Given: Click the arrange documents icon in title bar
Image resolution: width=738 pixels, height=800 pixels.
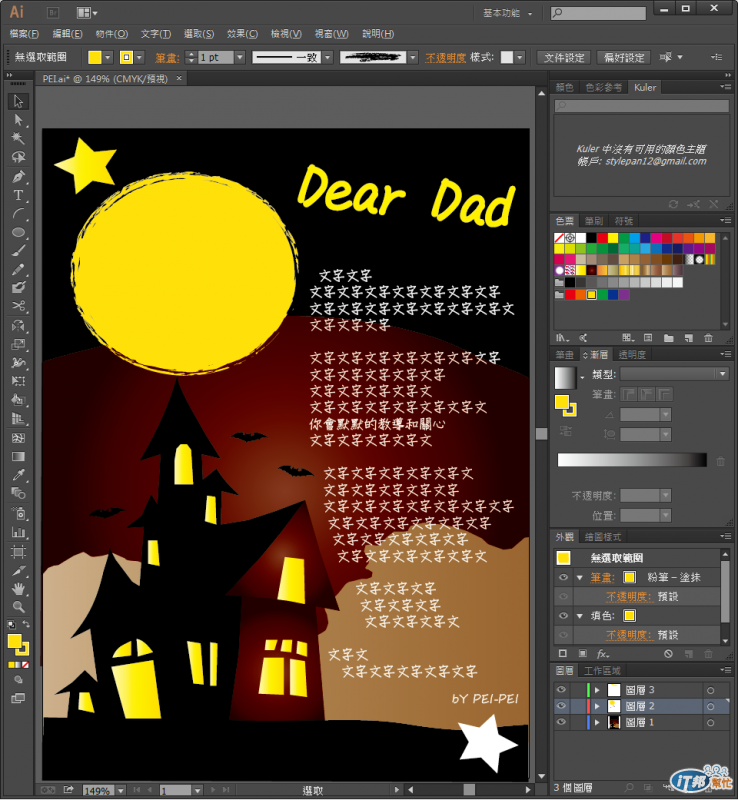Looking at the screenshot, I should tap(86, 13).
